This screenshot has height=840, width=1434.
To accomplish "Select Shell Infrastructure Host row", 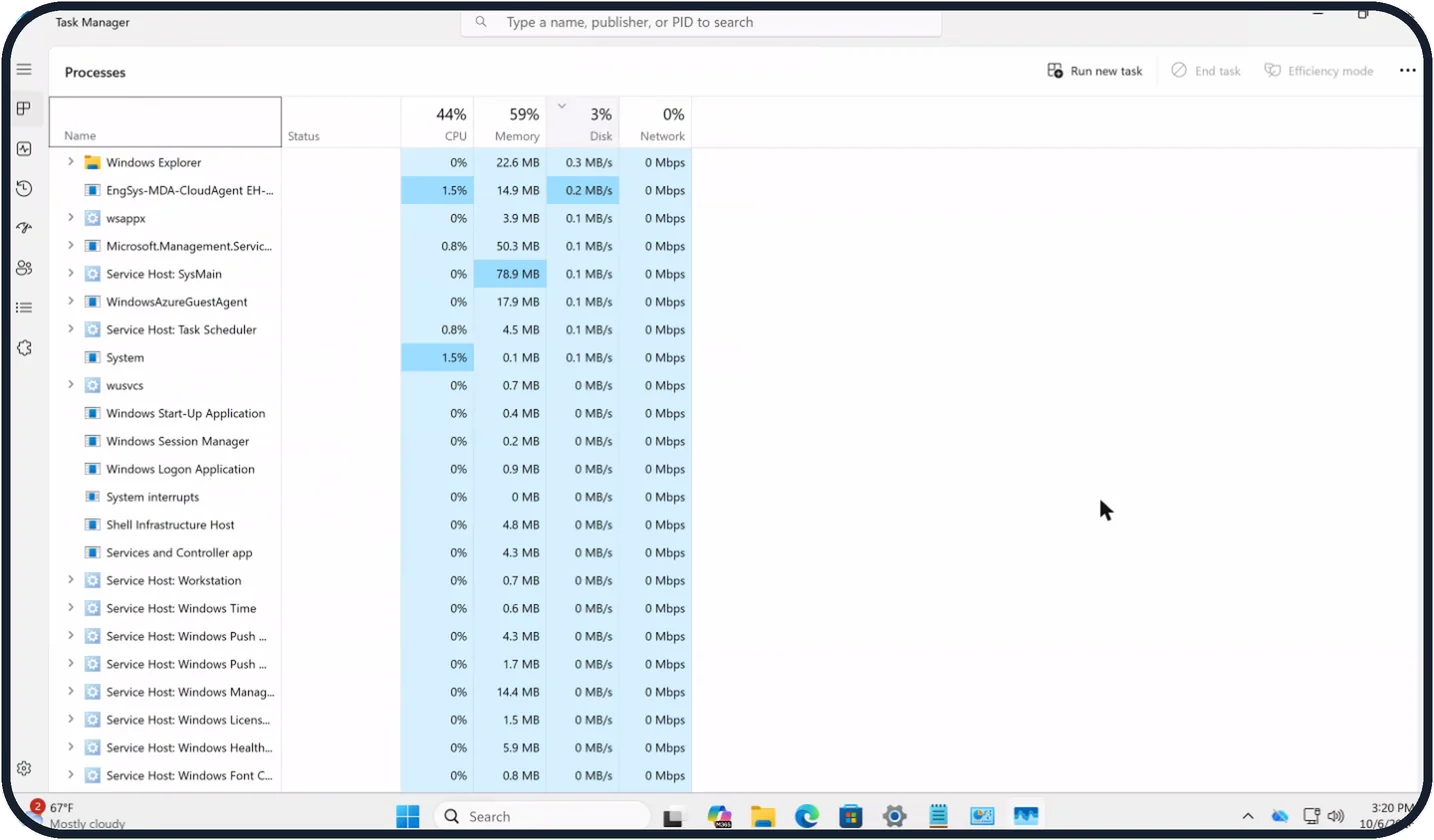I will coord(370,525).
